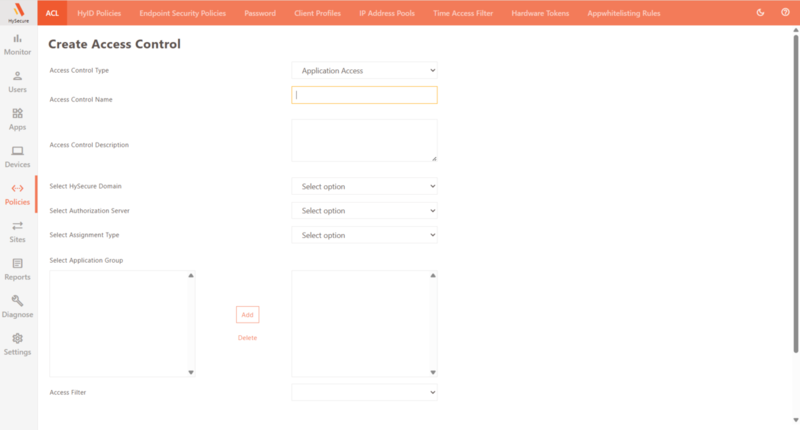Click the main page vertical scrollbar
800x430 pixels.
point(795,193)
